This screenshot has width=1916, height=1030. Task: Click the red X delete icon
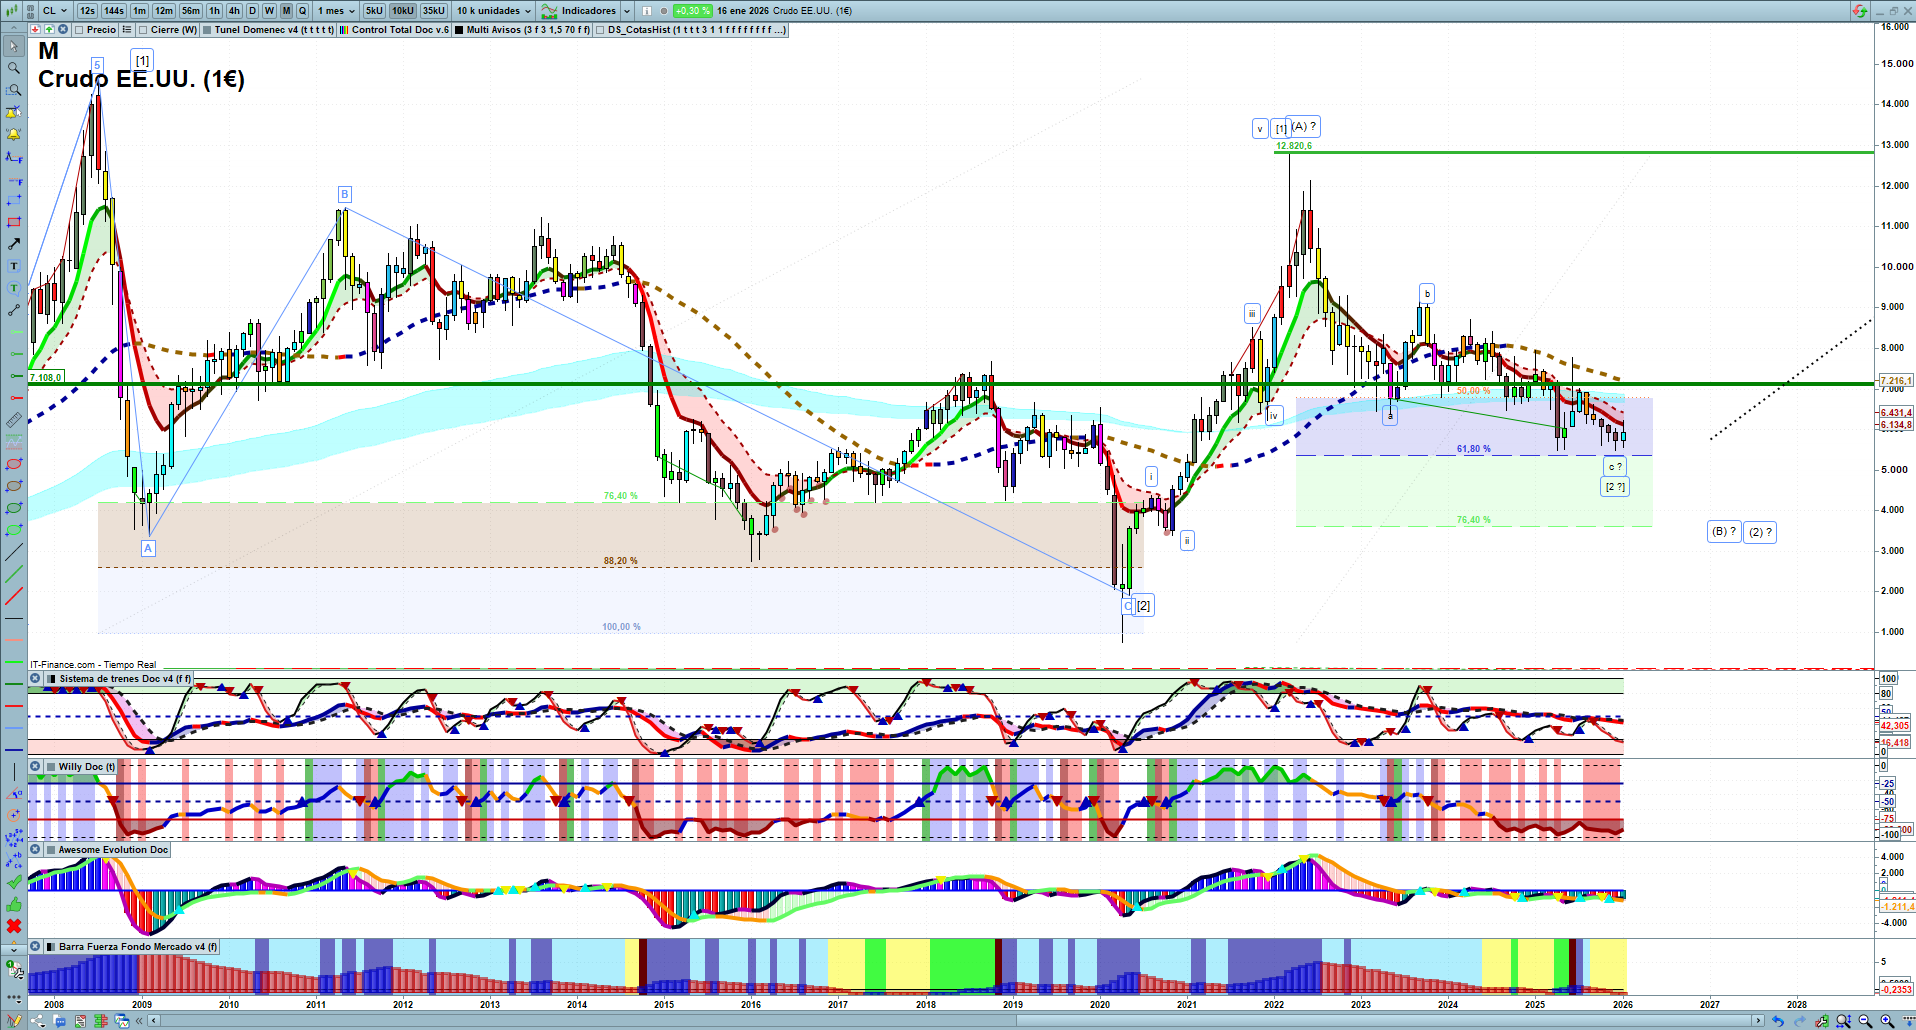pos(14,926)
